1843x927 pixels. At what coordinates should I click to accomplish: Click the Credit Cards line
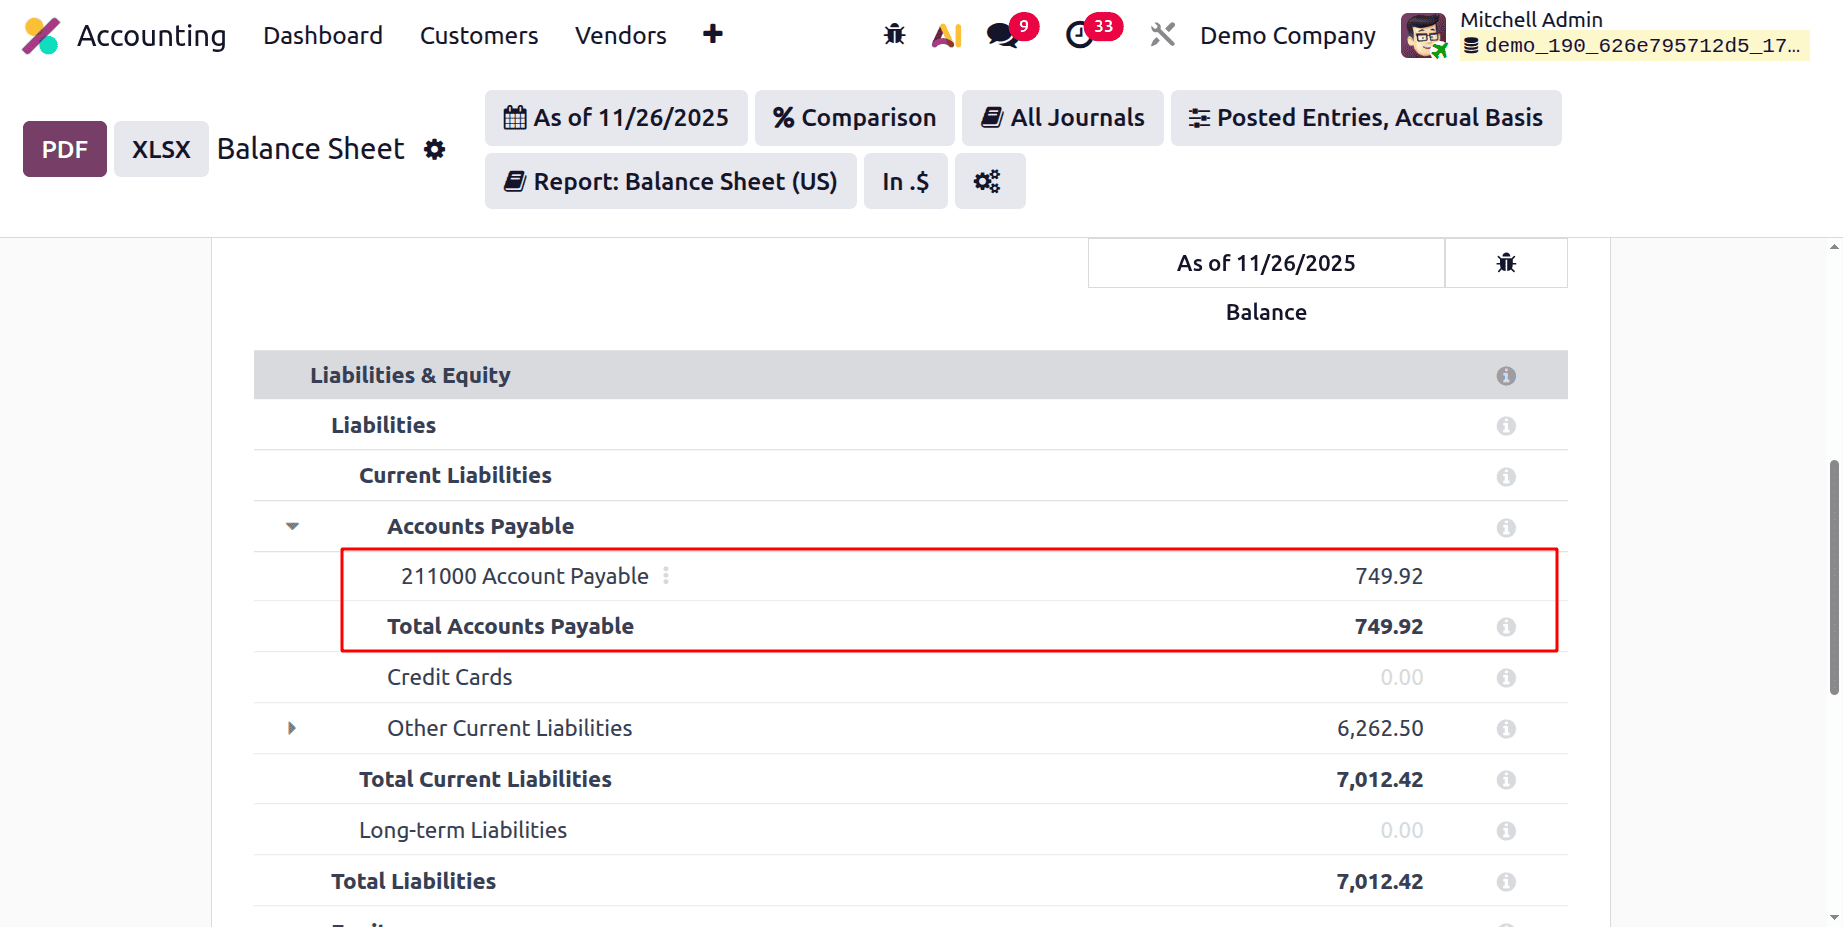[x=910, y=677]
